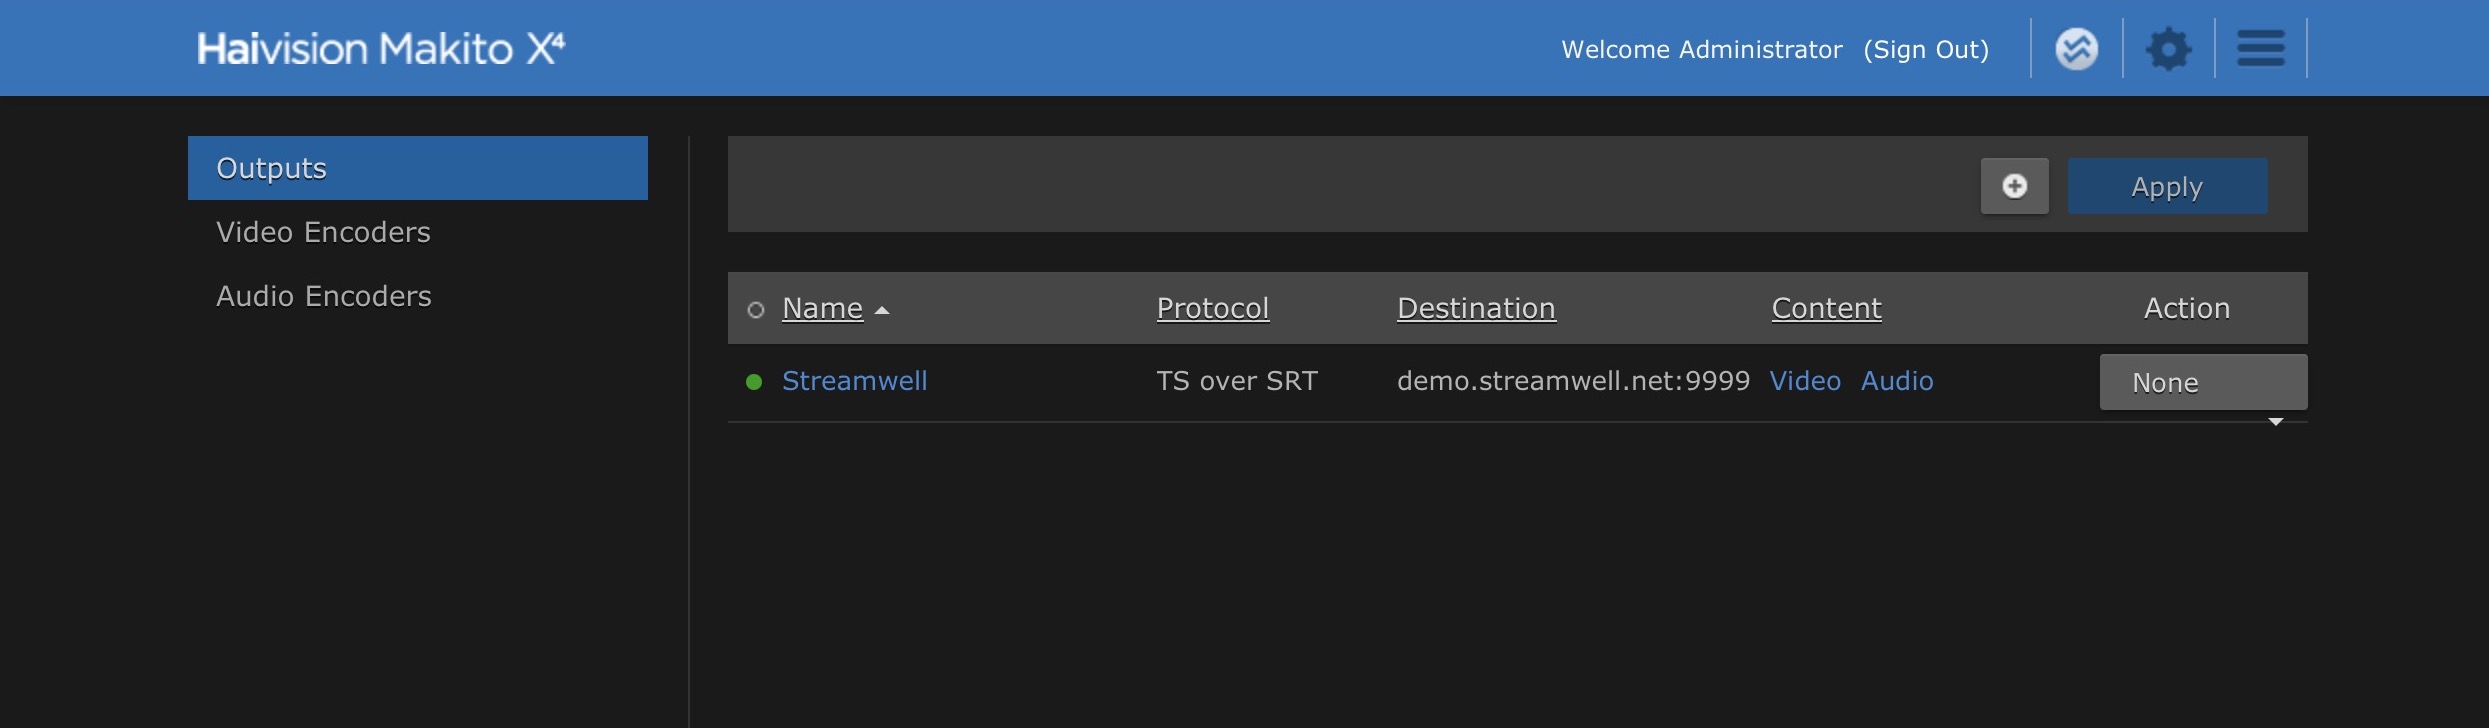This screenshot has width=2489, height=728.
Task: Open the hamburger navigation menu
Action: point(2260,48)
